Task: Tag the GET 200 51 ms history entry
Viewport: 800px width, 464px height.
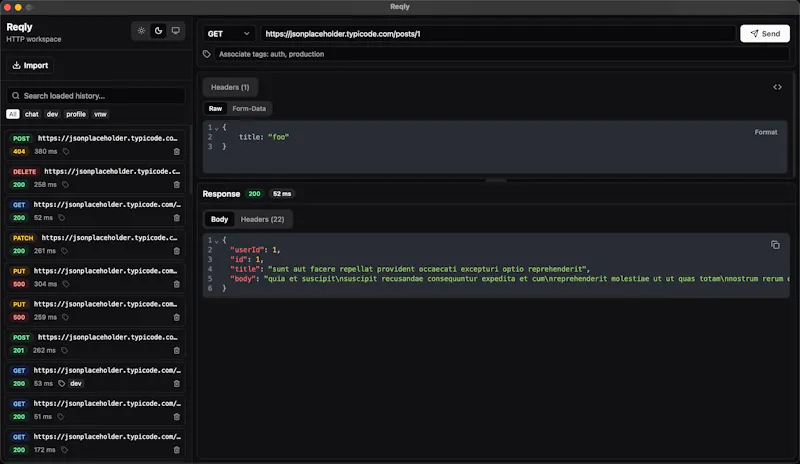Action: (60, 417)
